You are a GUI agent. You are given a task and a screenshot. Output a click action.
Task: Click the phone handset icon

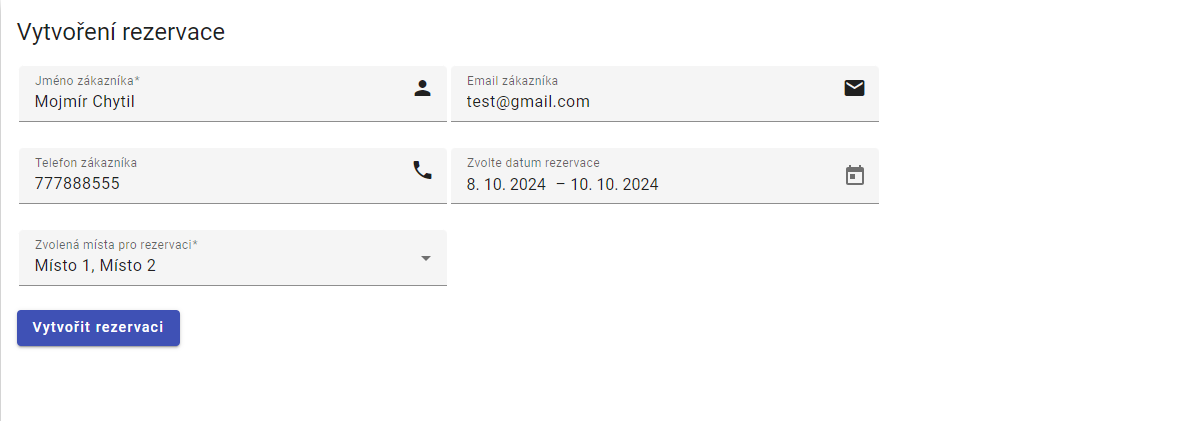coord(422,170)
